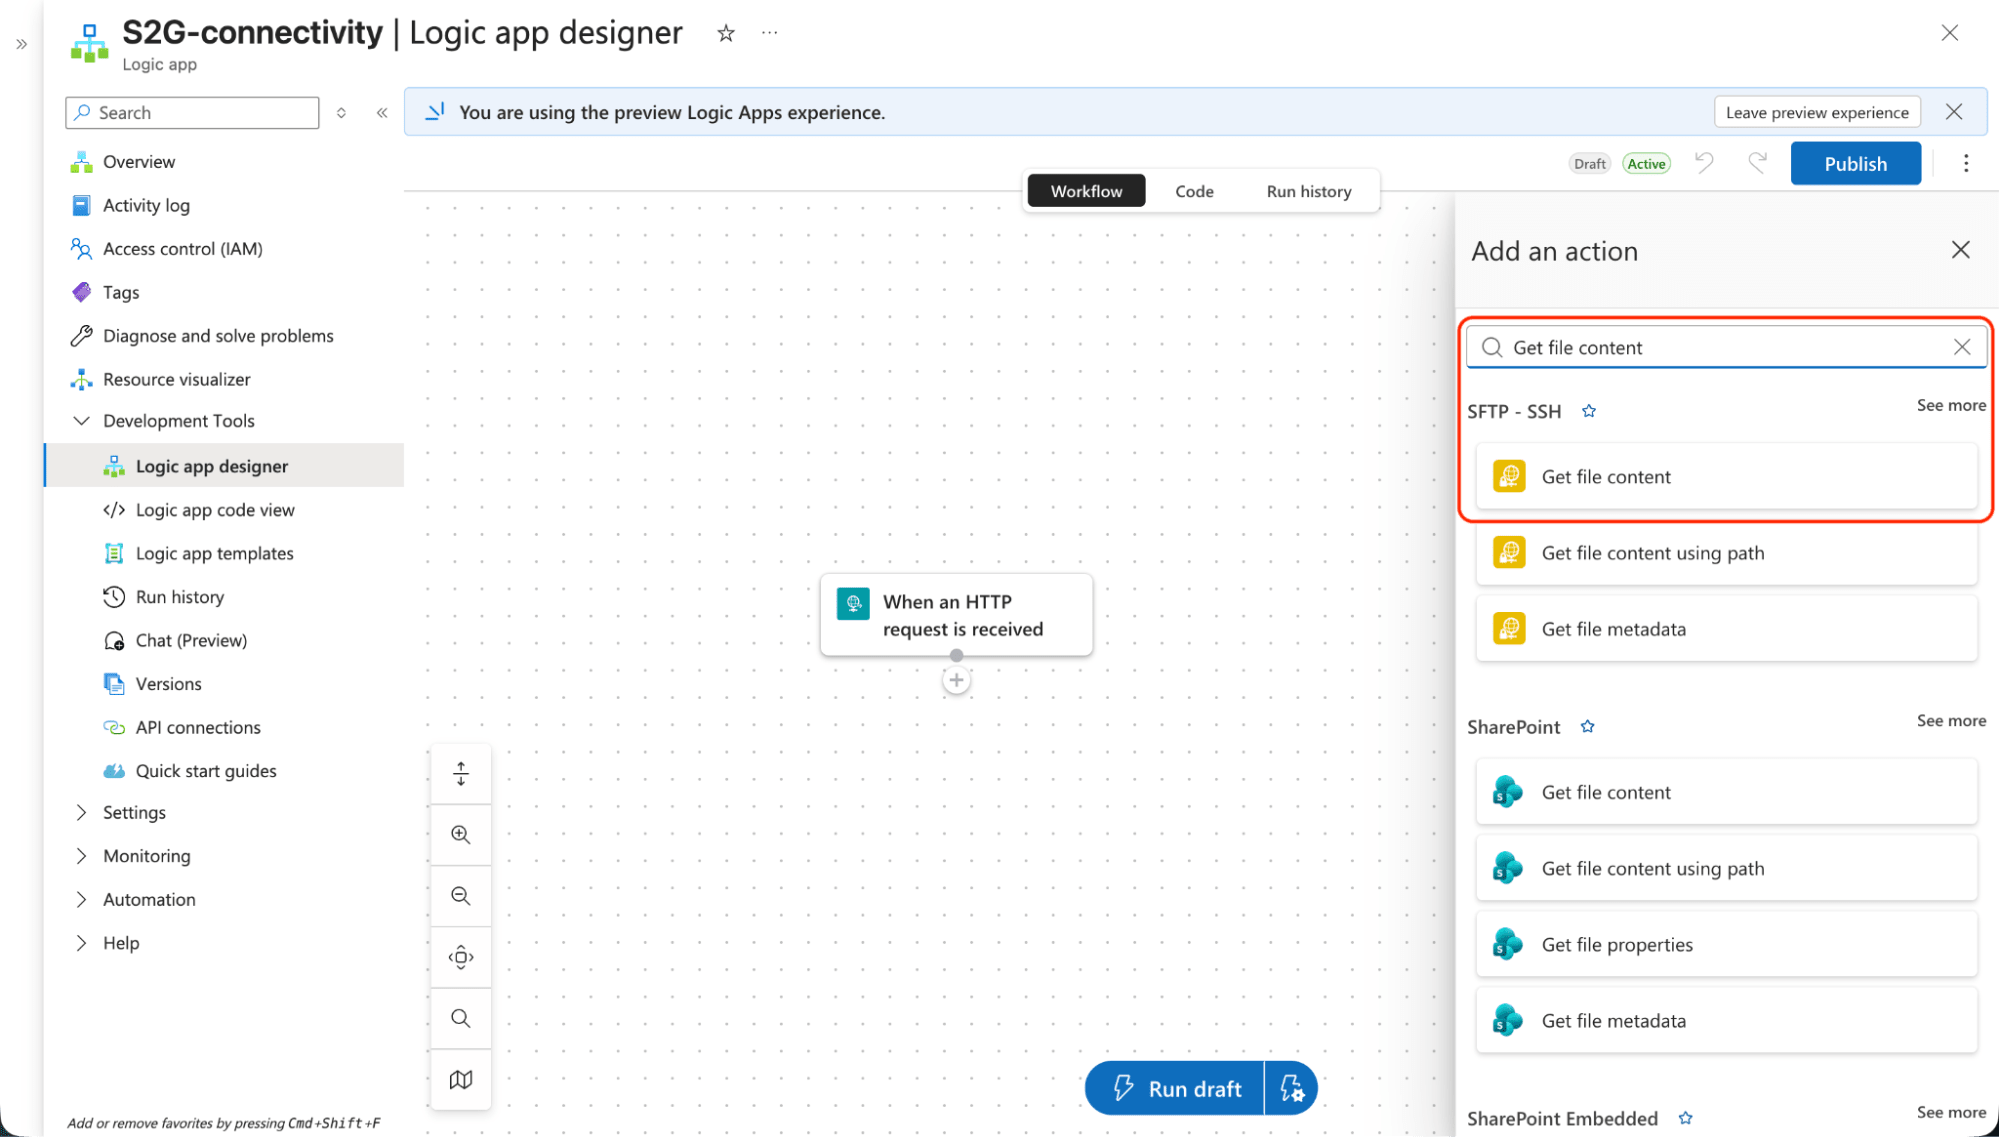
Task: Expand the Help menu group
Action: click(x=81, y=943)
